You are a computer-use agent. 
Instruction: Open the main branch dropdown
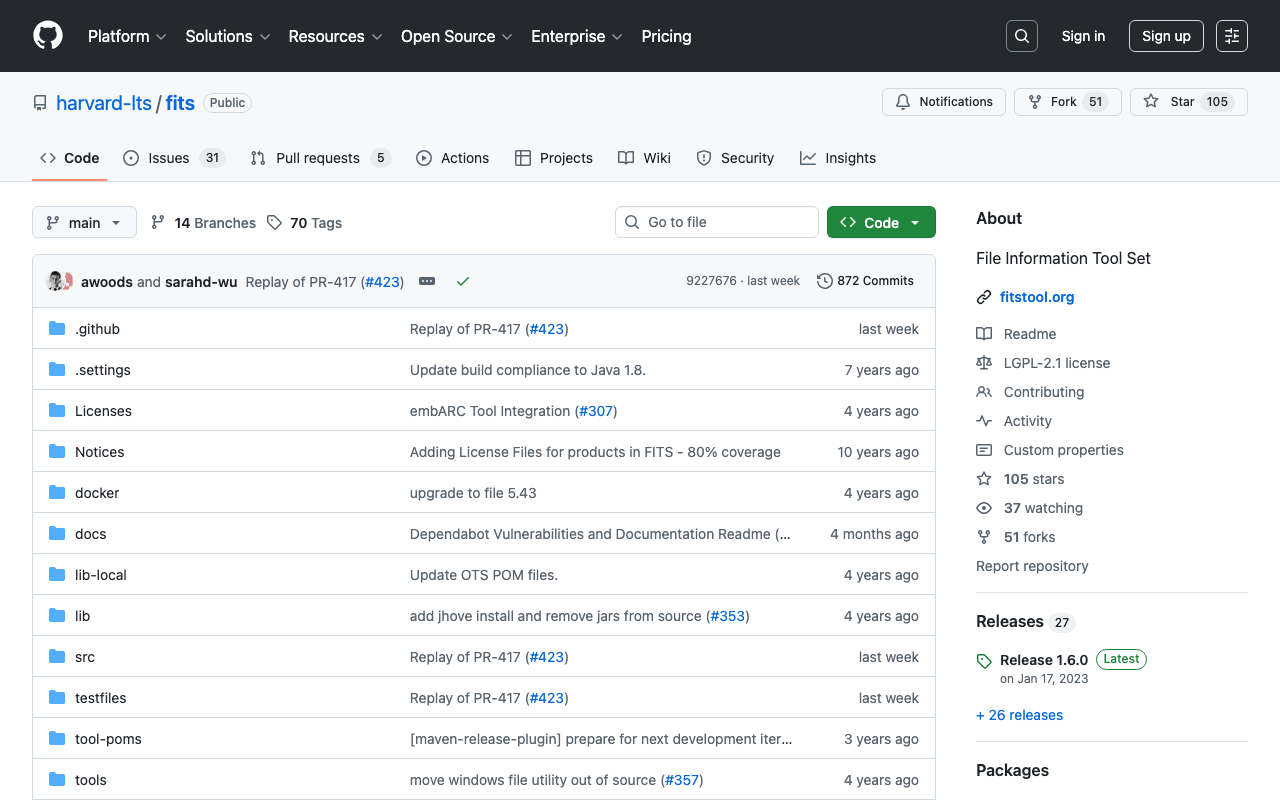click(84, 222)
